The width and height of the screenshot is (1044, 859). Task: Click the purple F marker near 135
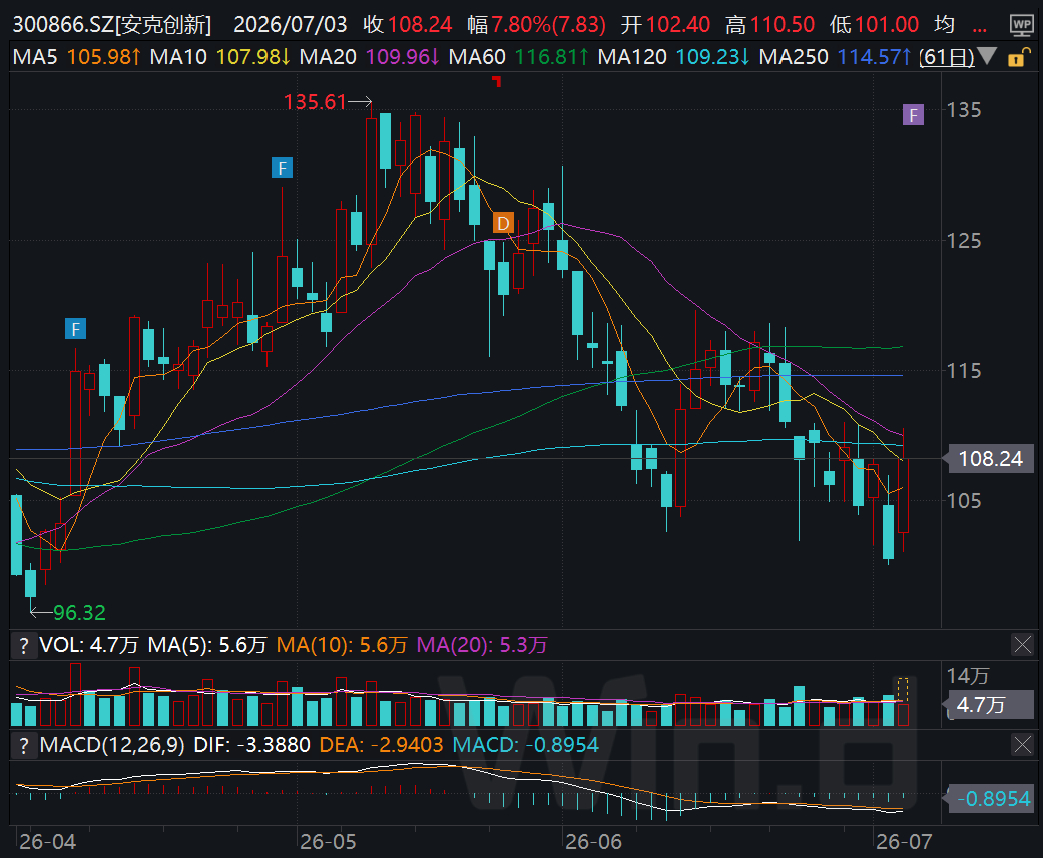click(x=914, y=115)
